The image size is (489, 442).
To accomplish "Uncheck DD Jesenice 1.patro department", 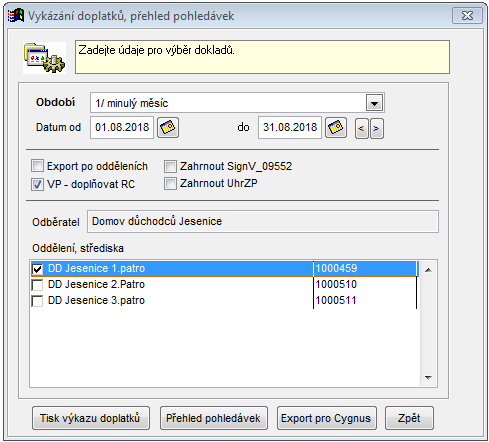I will point(37,269).
